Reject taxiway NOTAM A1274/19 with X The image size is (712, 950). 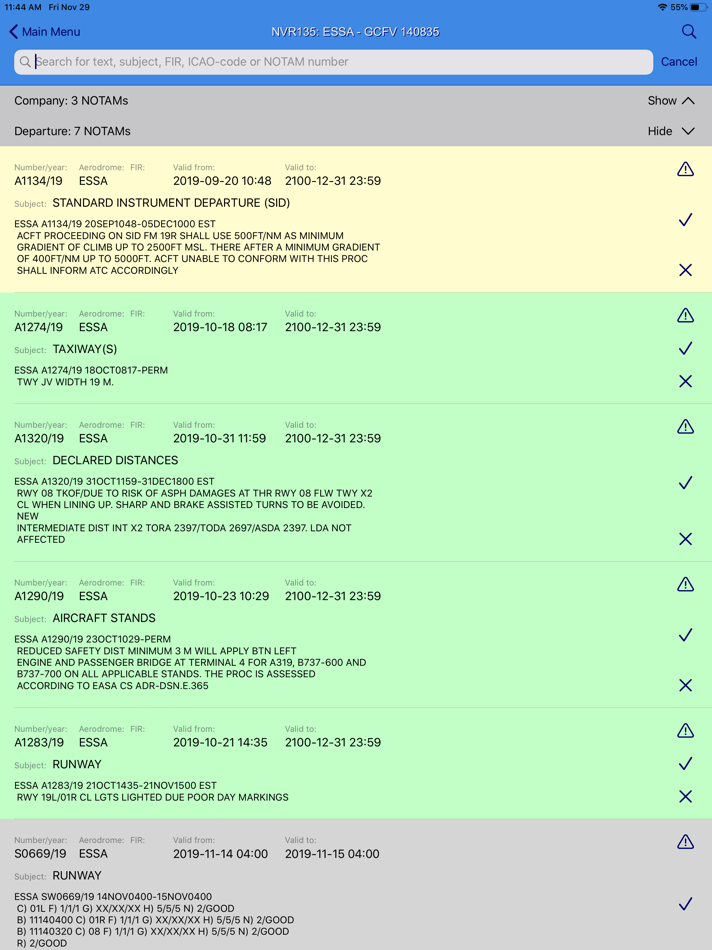[685, 381]
